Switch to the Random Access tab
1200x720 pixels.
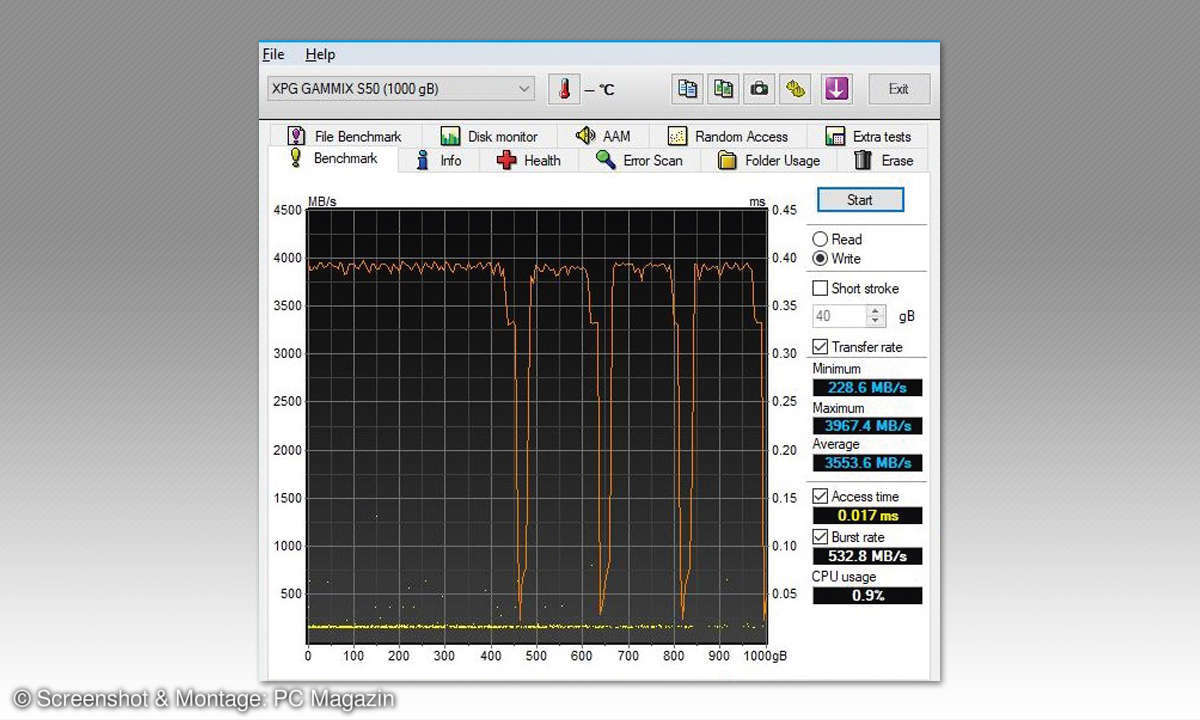tap(728, 136)
